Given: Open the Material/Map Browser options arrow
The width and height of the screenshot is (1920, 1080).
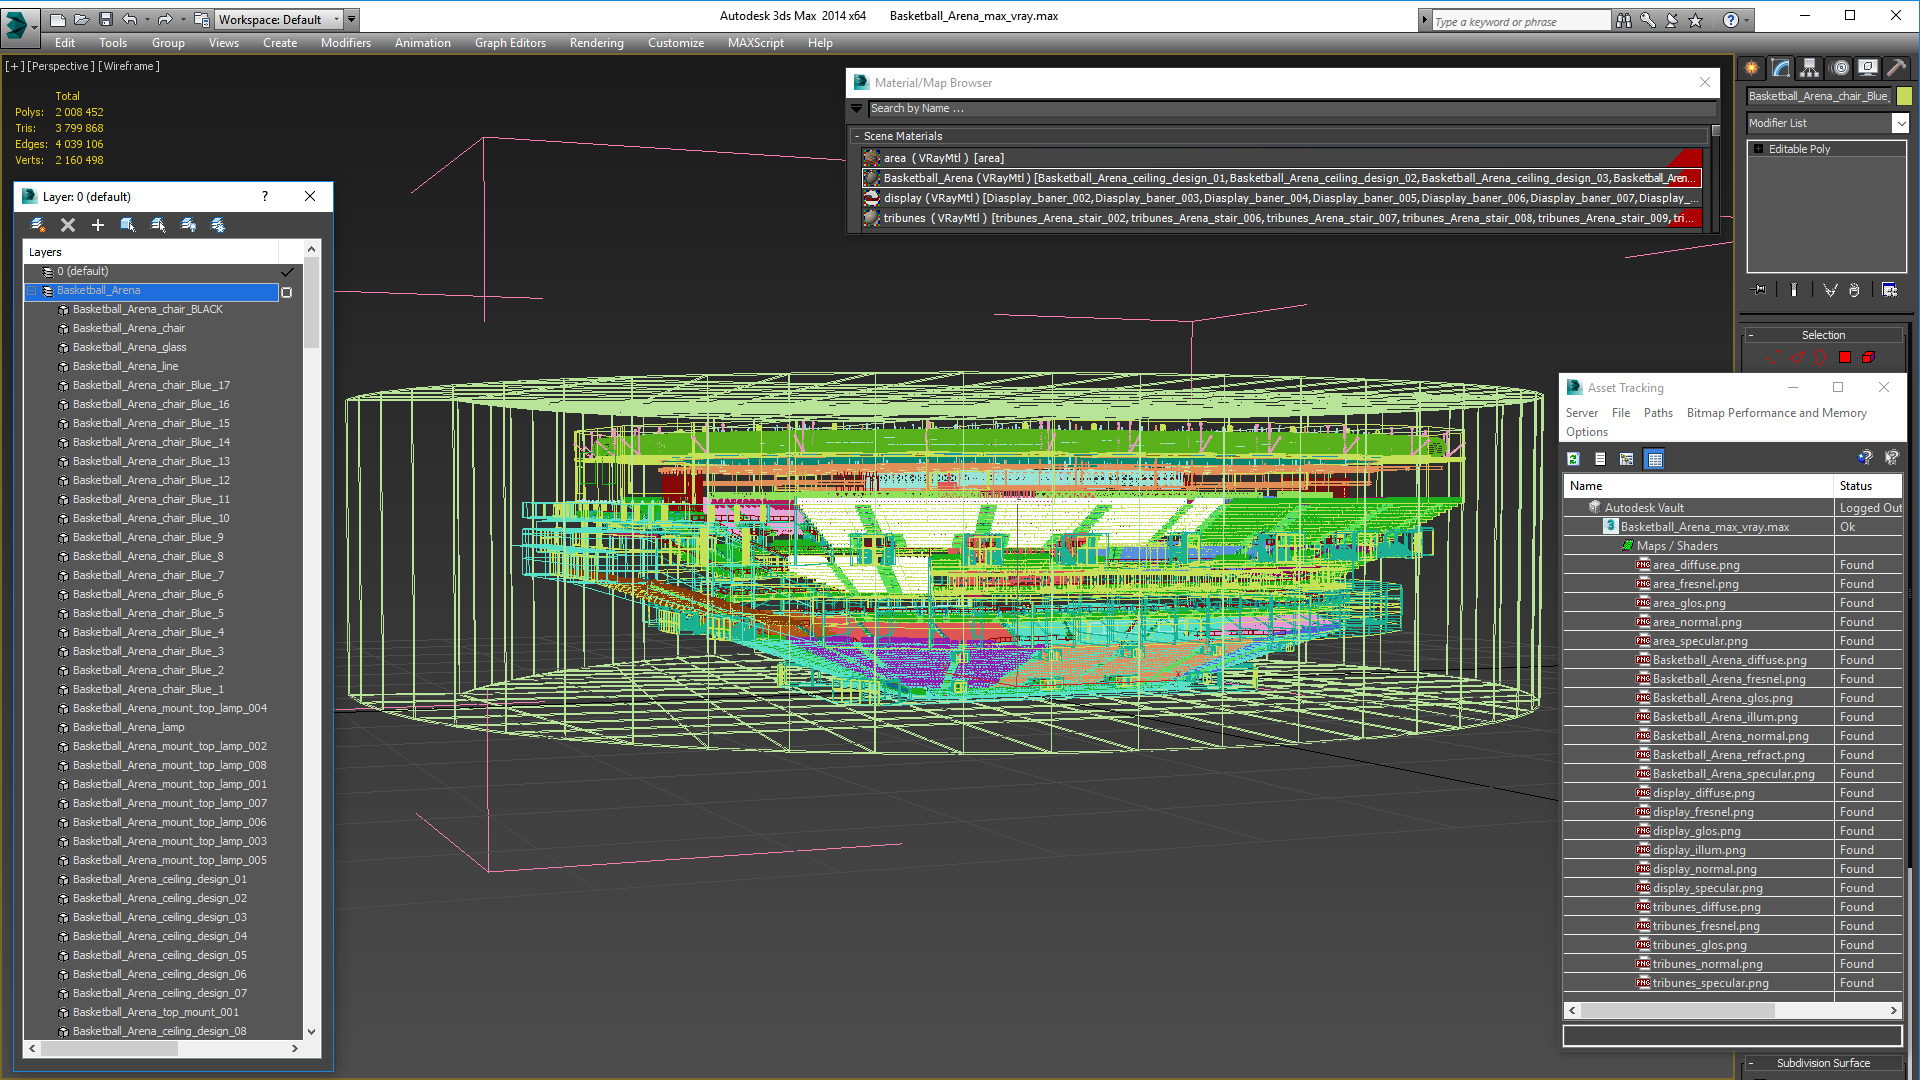Looking at the screenshot, I should [857, 109].
